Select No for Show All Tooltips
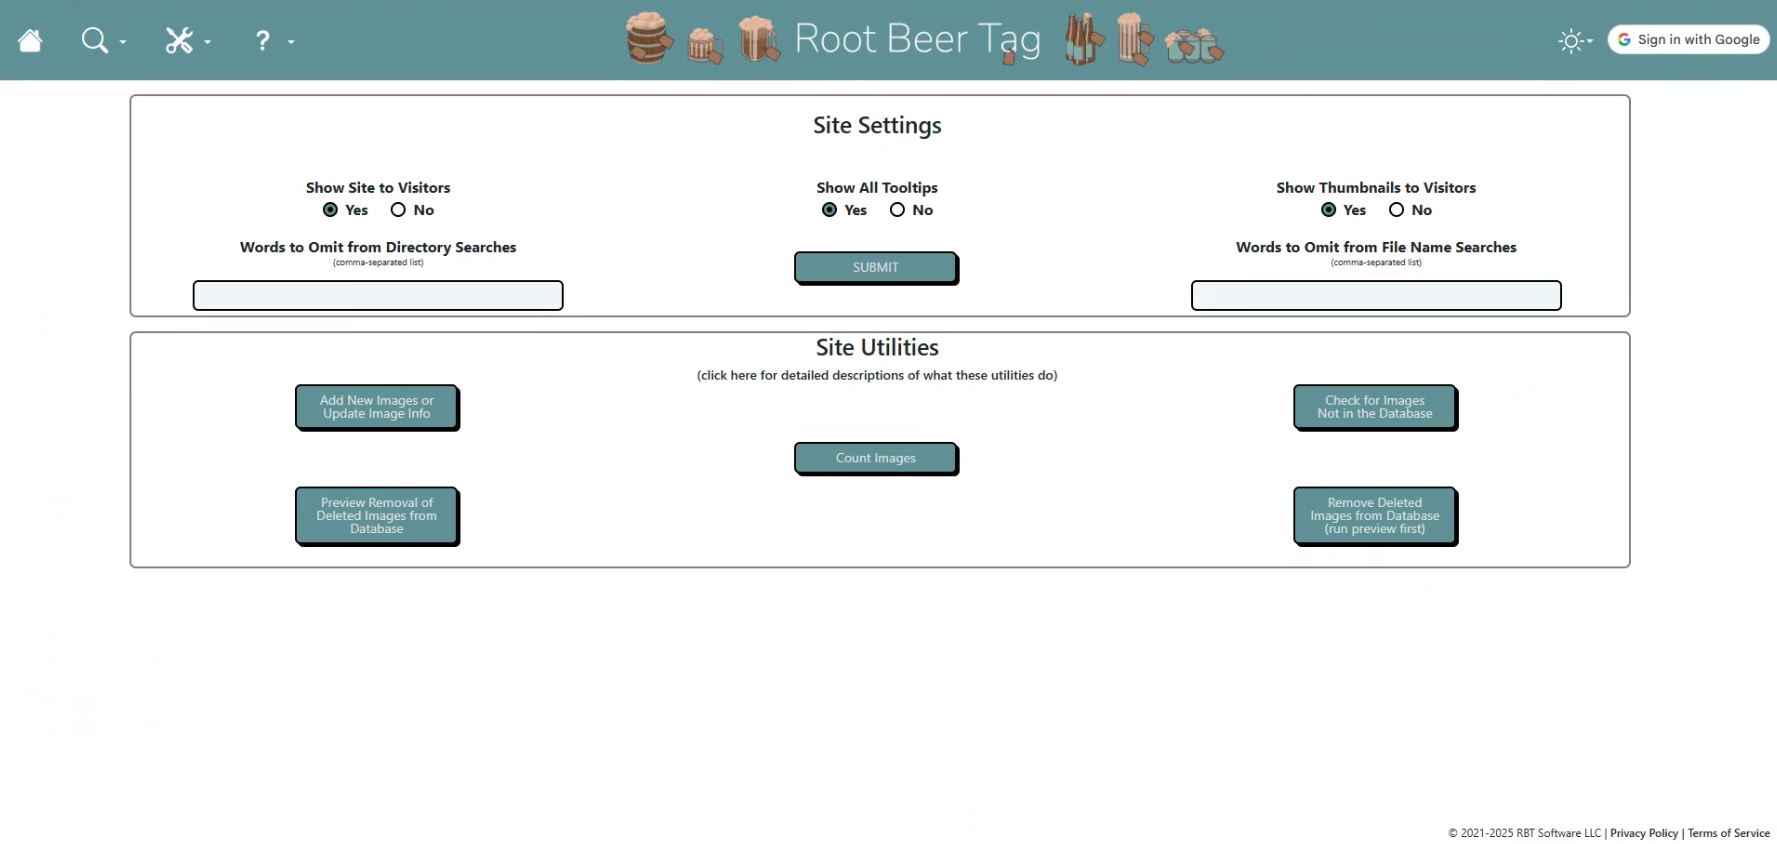This screenshot has width=1777, height=844. pos(897,210)
